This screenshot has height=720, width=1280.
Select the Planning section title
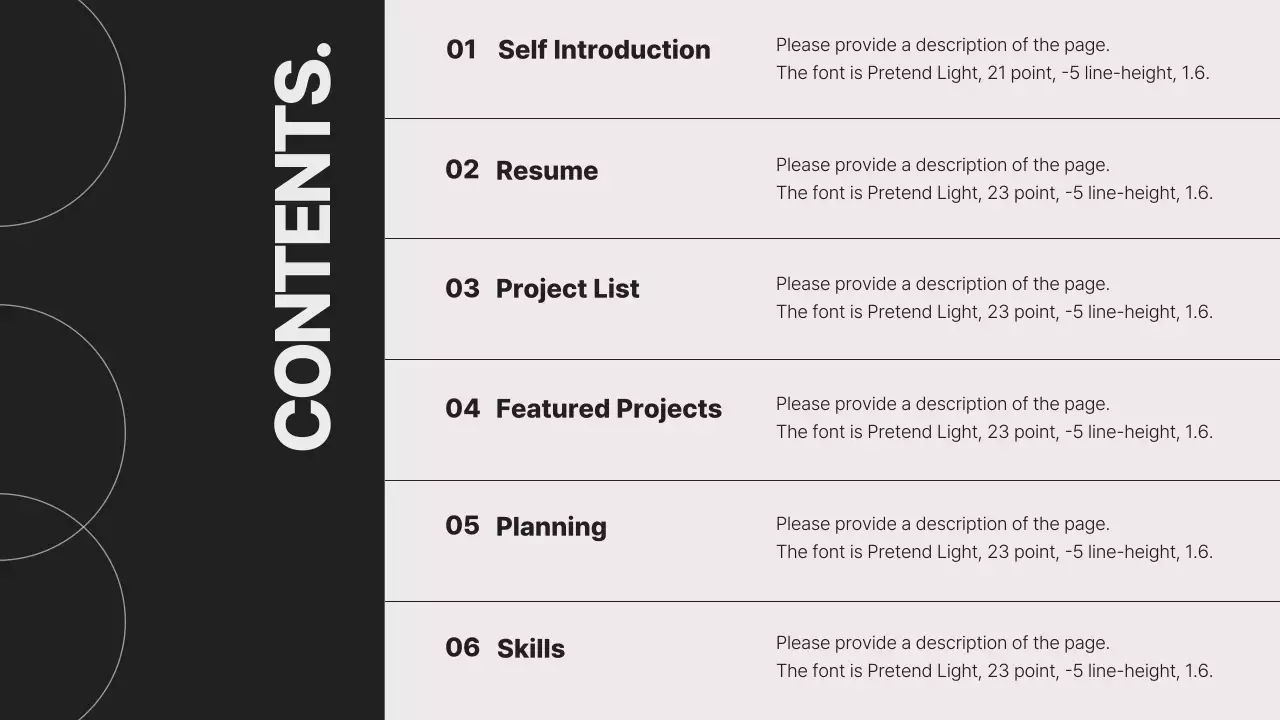point(551,527)
